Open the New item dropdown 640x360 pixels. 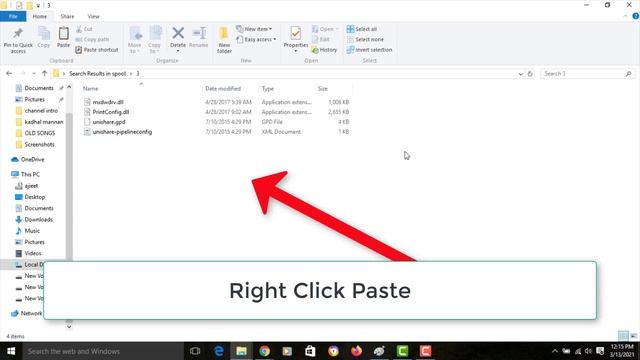coord(254,29)
